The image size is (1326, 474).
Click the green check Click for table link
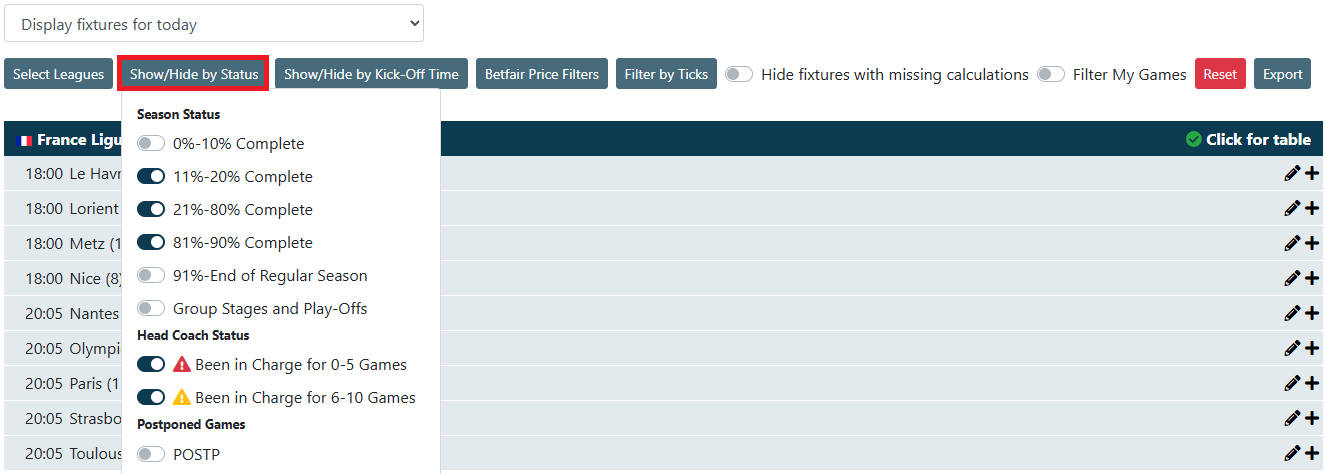1247,139
